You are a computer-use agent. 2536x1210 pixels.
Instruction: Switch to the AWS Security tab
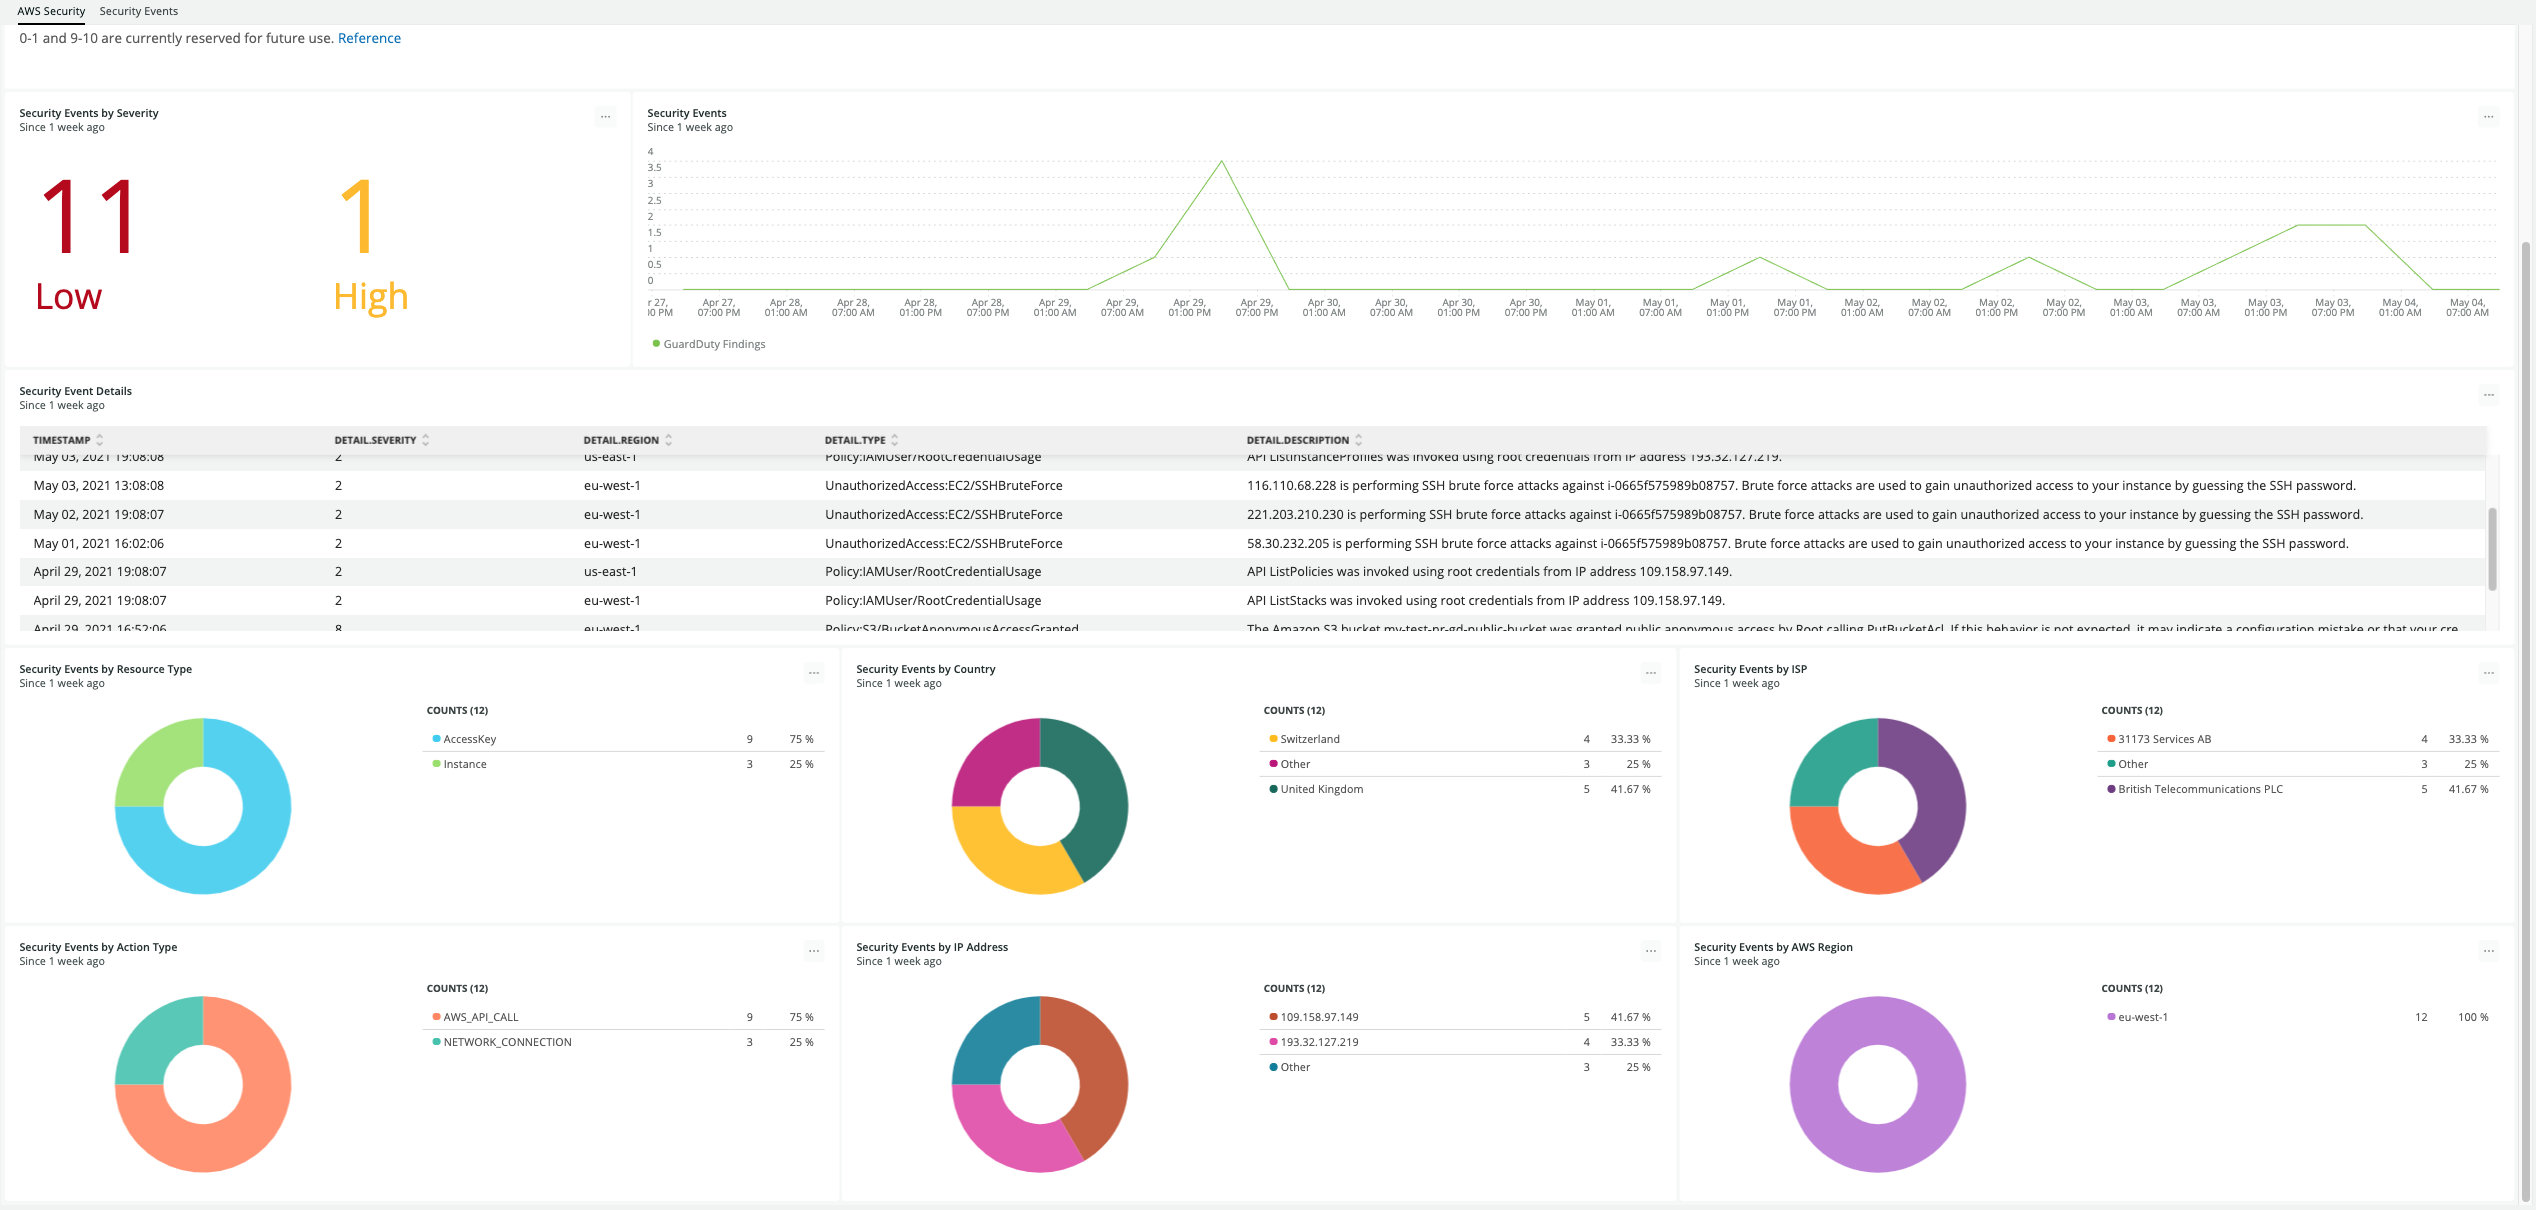pos(51,11)
